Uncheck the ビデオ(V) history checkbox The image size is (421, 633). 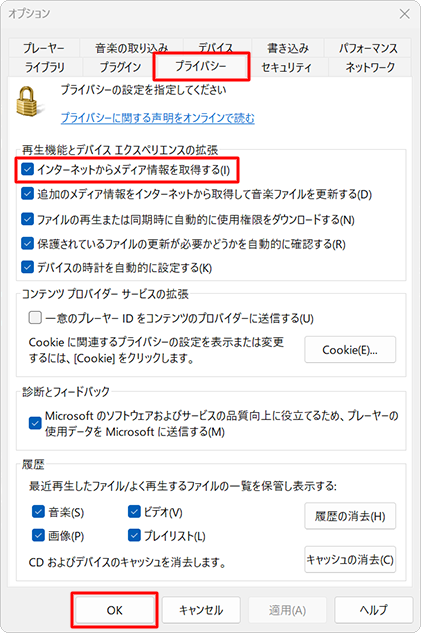pos(134,512)
